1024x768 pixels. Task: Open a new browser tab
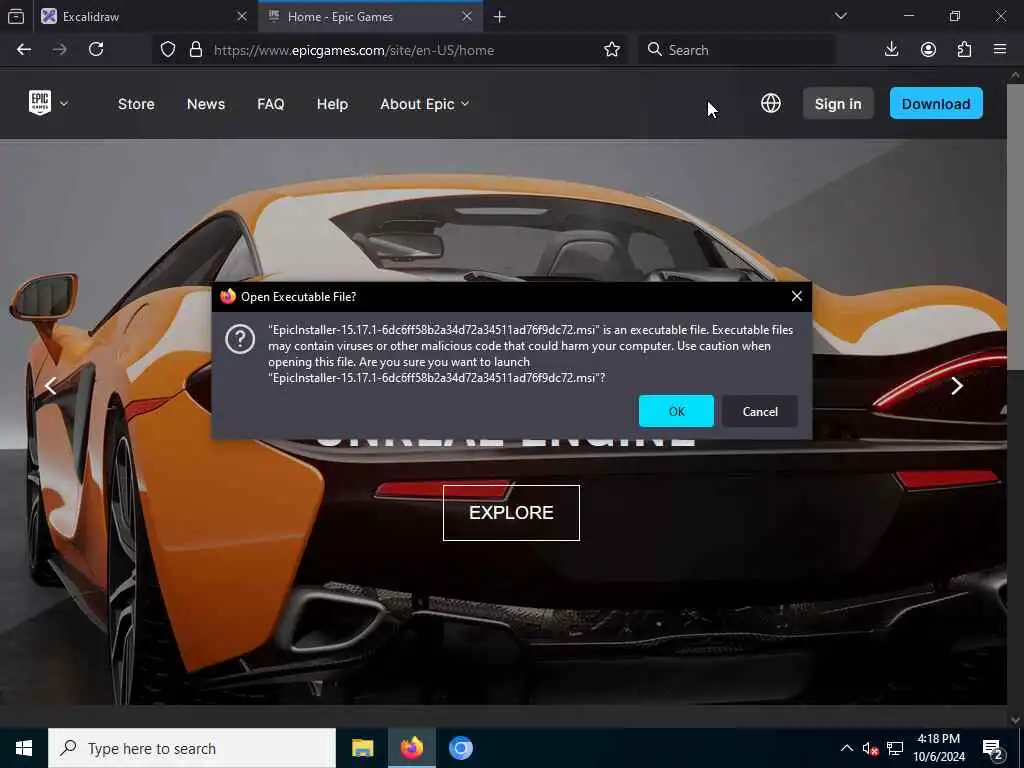[500, 17]
